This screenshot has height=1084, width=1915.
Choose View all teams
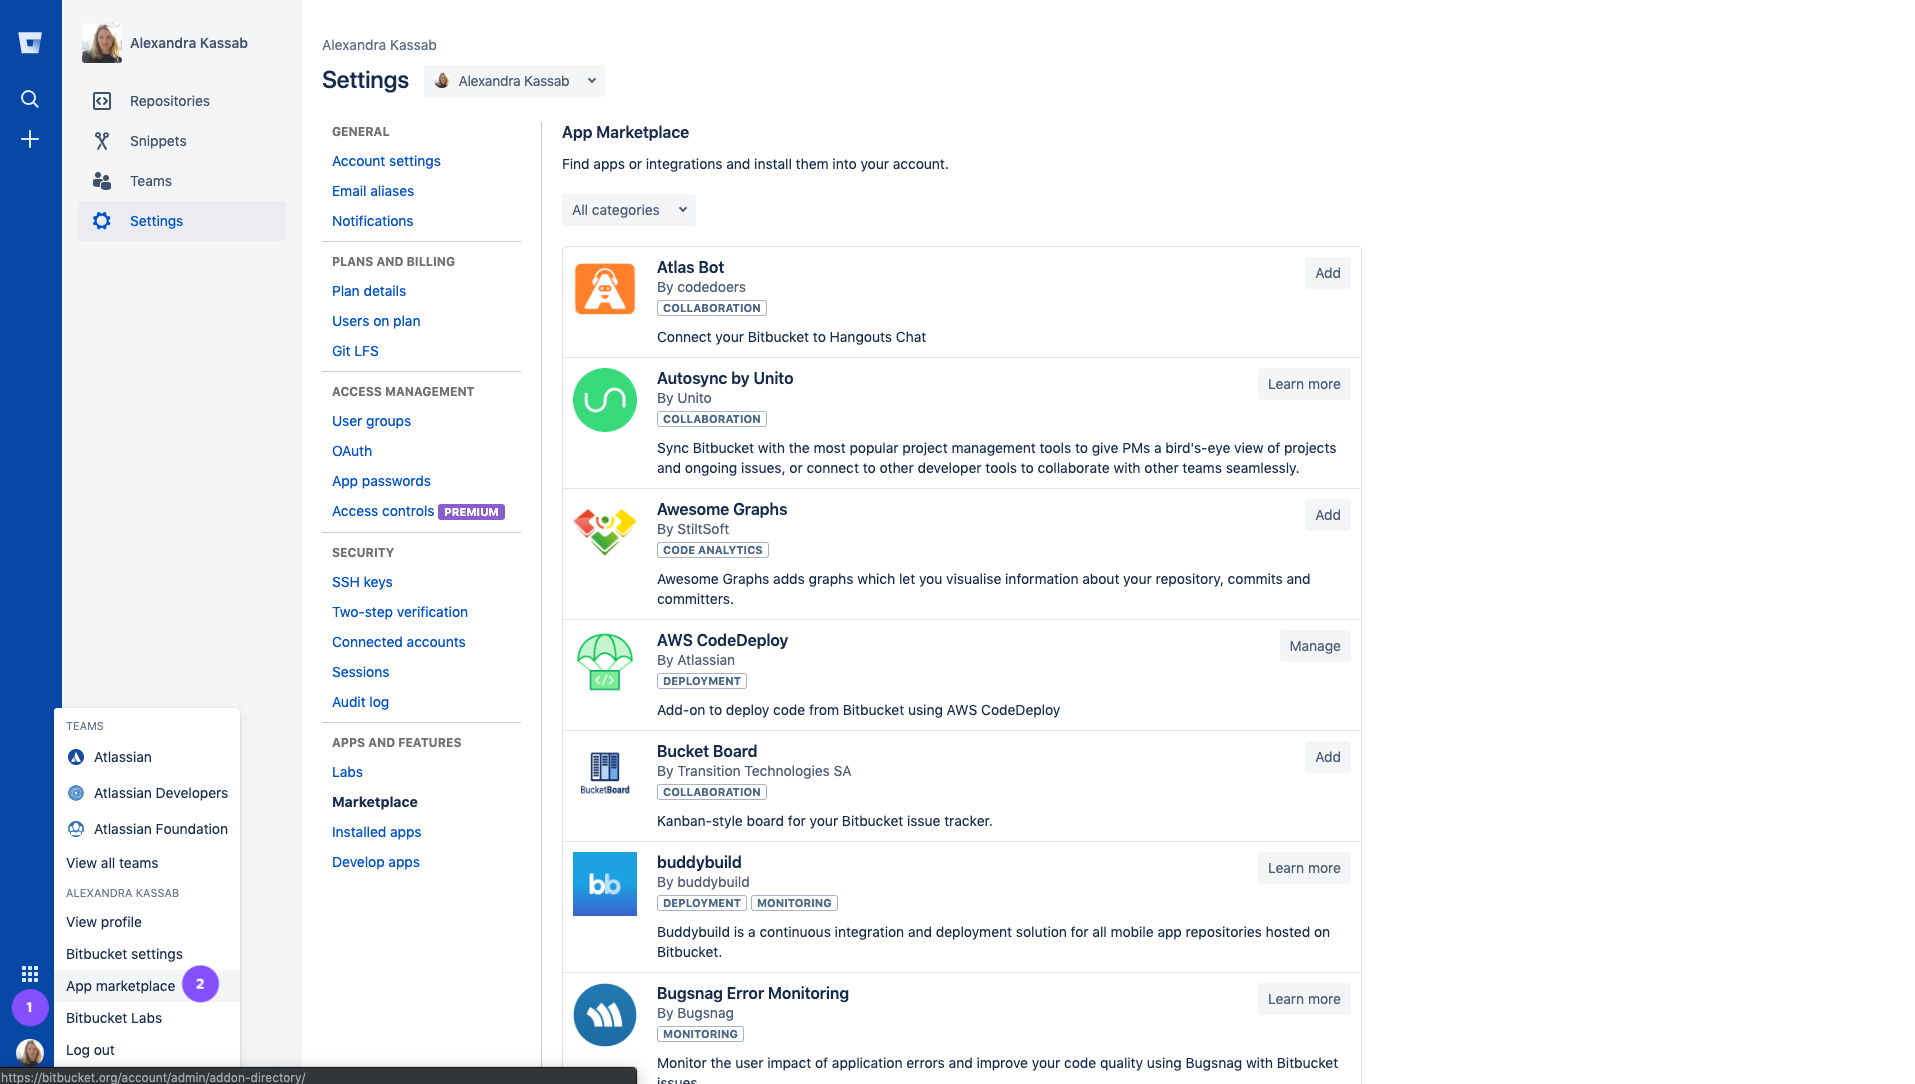click(147, 863)
